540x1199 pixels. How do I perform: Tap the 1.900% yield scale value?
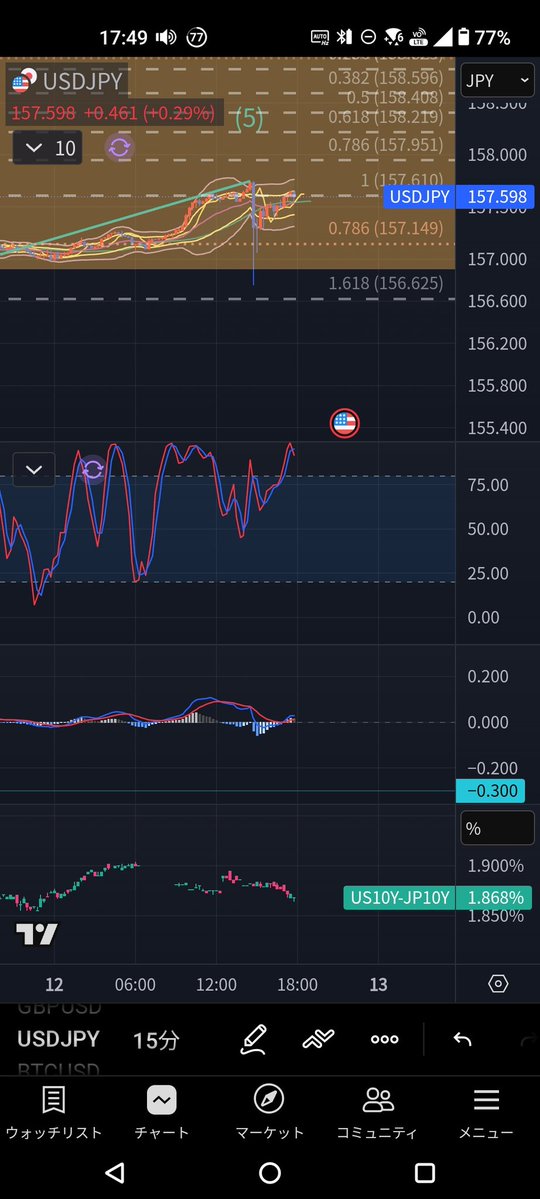click(x=496, y=866)
